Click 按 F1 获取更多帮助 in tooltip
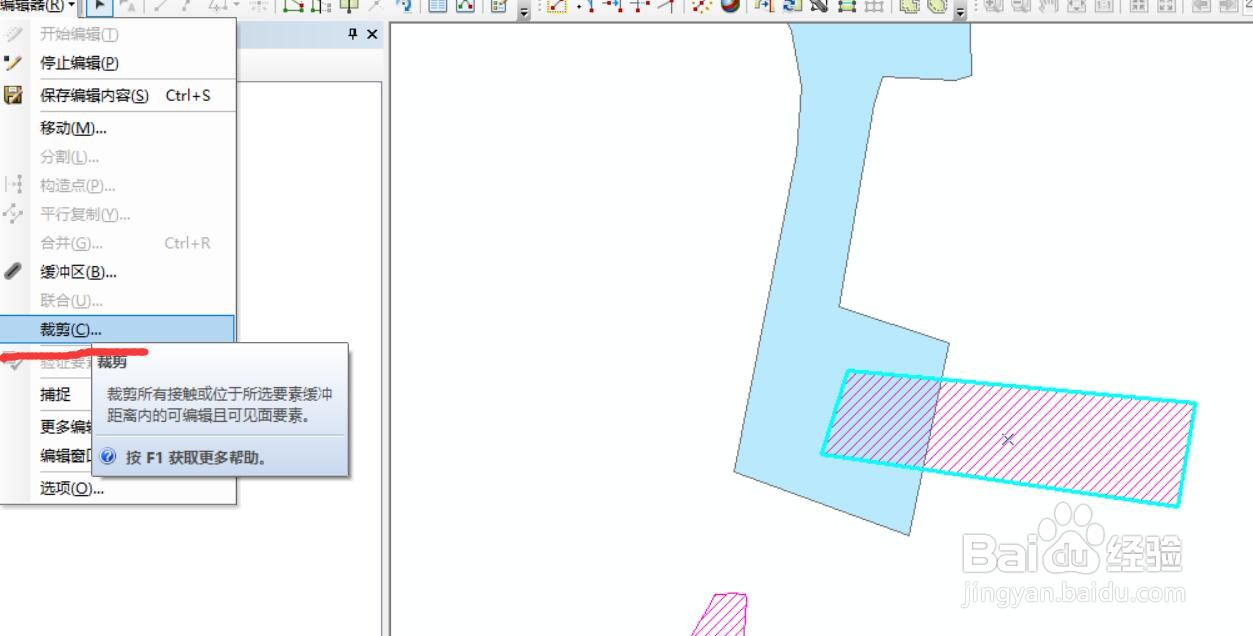Viewport: 1253px width, 636px height. (195, 457)
